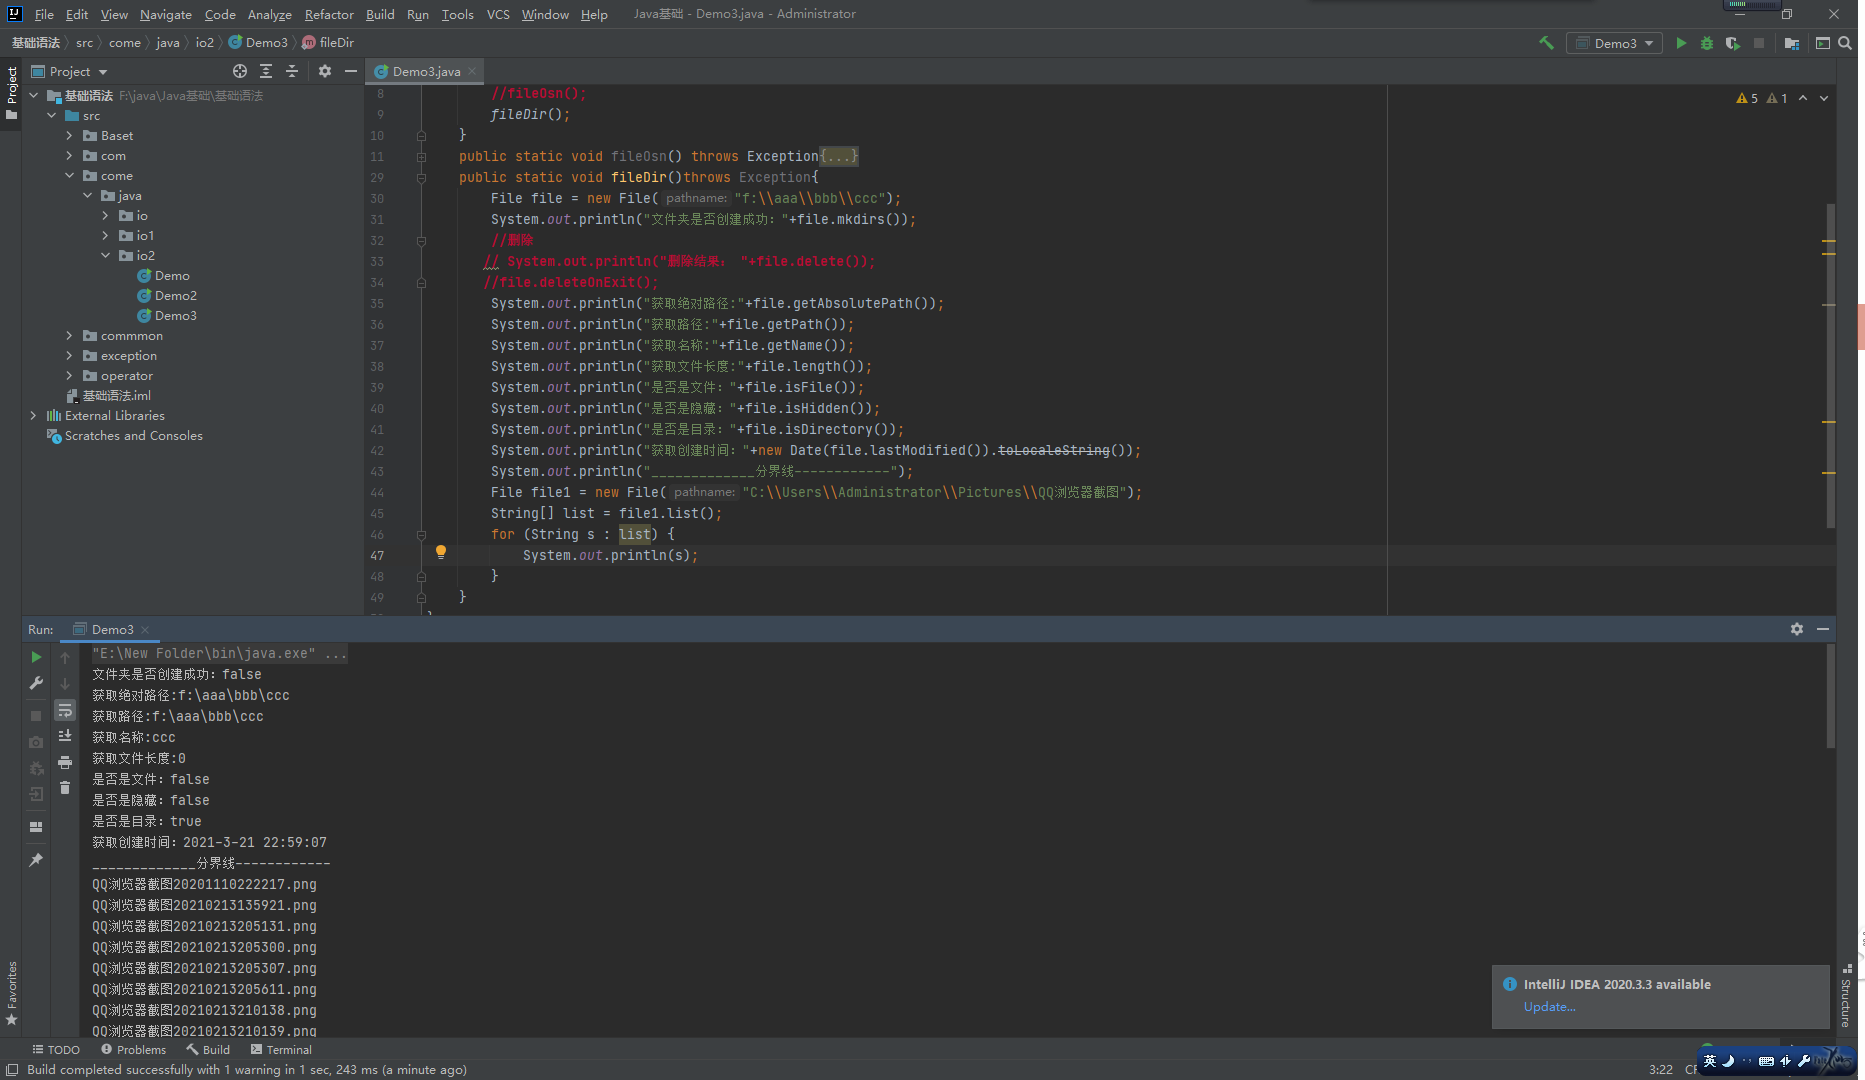This screenshot has height=1080, width=1865.
Task: Click the editor vertical scrollbar
Action: point(1830,365)
